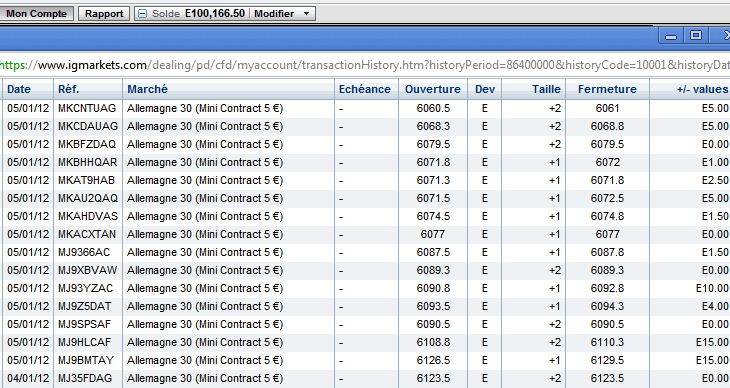Image resolution: width=730 pixels, height=388 pixels.
Task: Click closing price 6129.5
Action: pos(608,361)
